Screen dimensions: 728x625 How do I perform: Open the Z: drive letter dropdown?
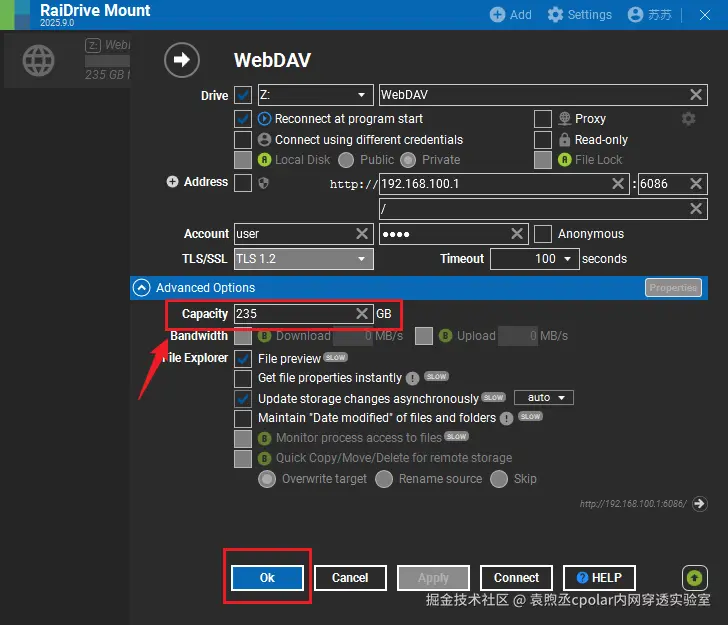coord(315,95)
